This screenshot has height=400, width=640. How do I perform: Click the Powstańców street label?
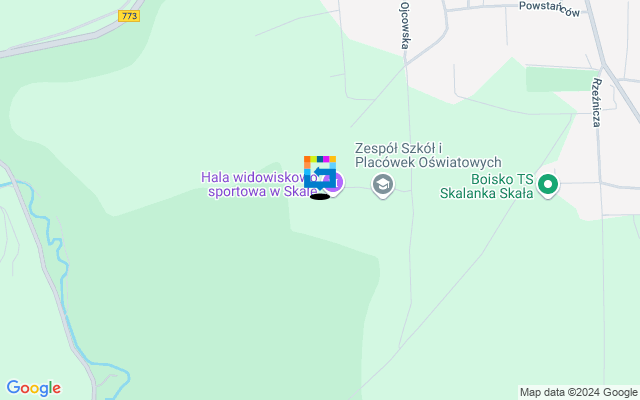pyautogui.click(x=549, y=9)
